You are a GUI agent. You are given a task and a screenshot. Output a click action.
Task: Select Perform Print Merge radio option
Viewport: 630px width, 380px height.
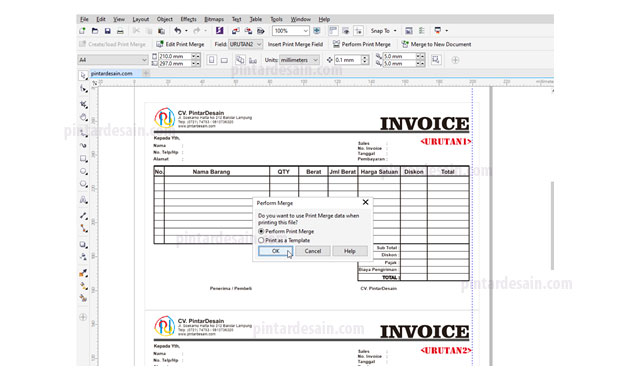click(x=286, y=231)
